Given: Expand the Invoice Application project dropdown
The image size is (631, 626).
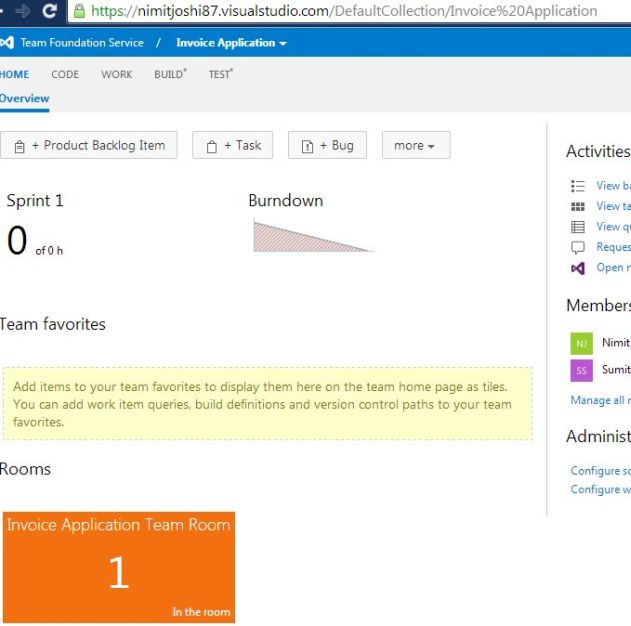Looking at the screenshot, I should [x=231, y=43].
